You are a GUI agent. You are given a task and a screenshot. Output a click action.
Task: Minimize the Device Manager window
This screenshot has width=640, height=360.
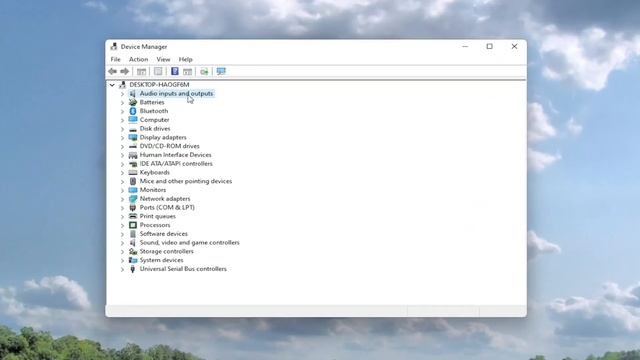tap(465, 47)
